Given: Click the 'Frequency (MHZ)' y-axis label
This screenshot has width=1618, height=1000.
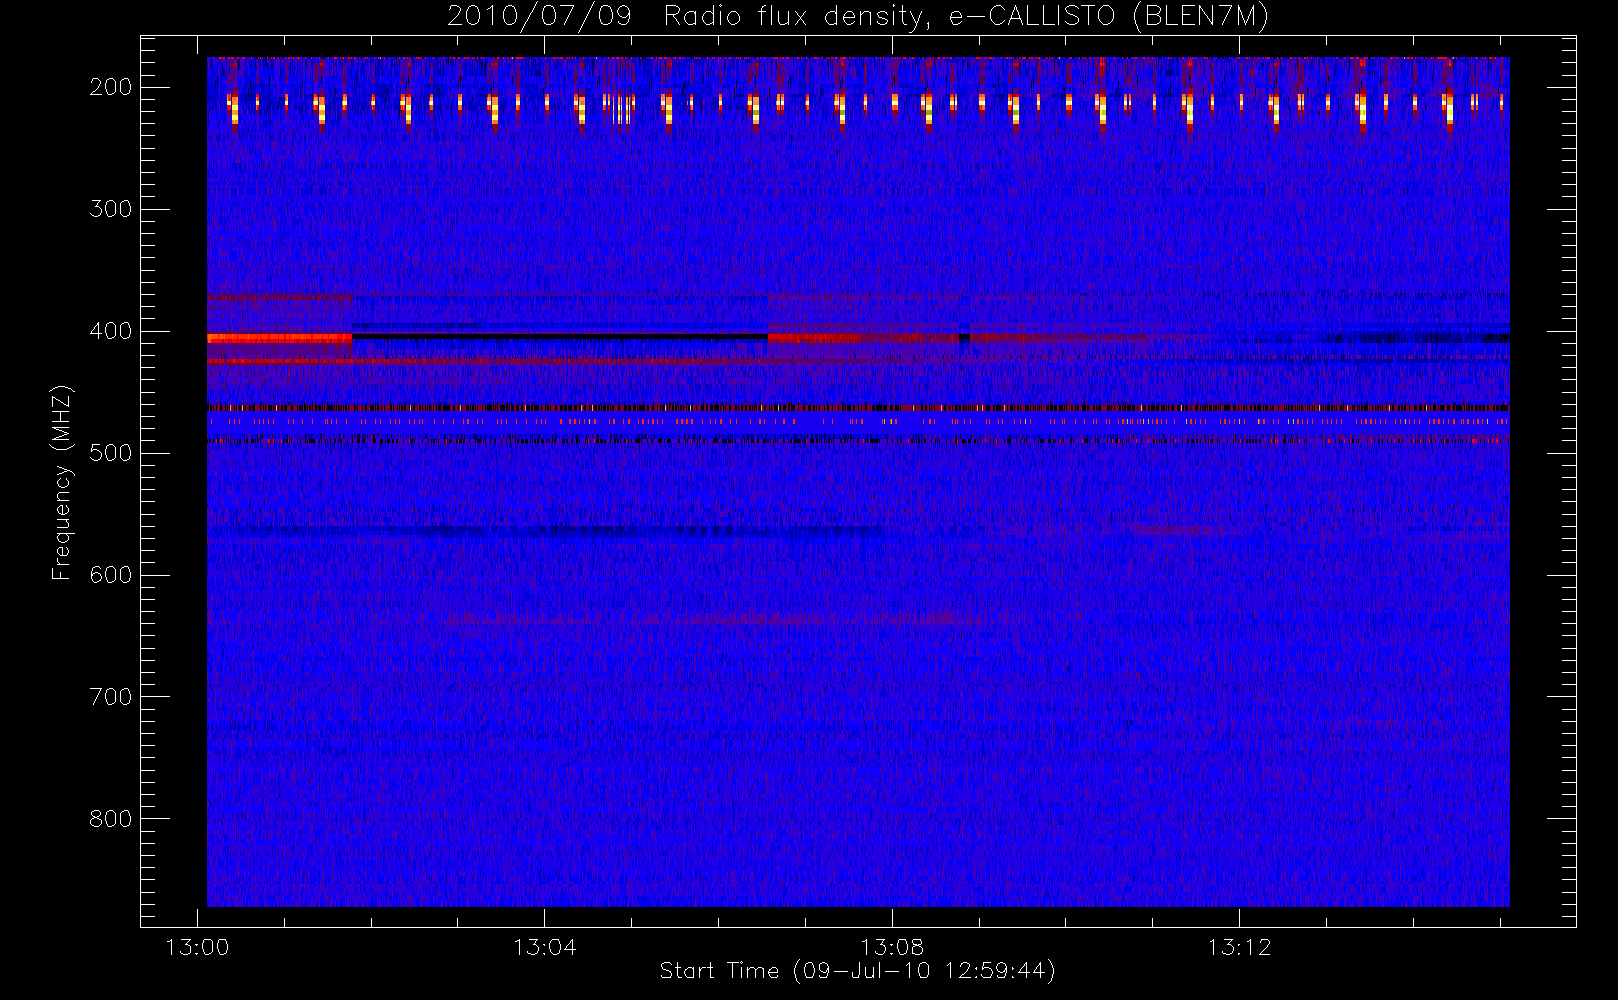Looking at the screenshot, I should (x=62, y=482).
